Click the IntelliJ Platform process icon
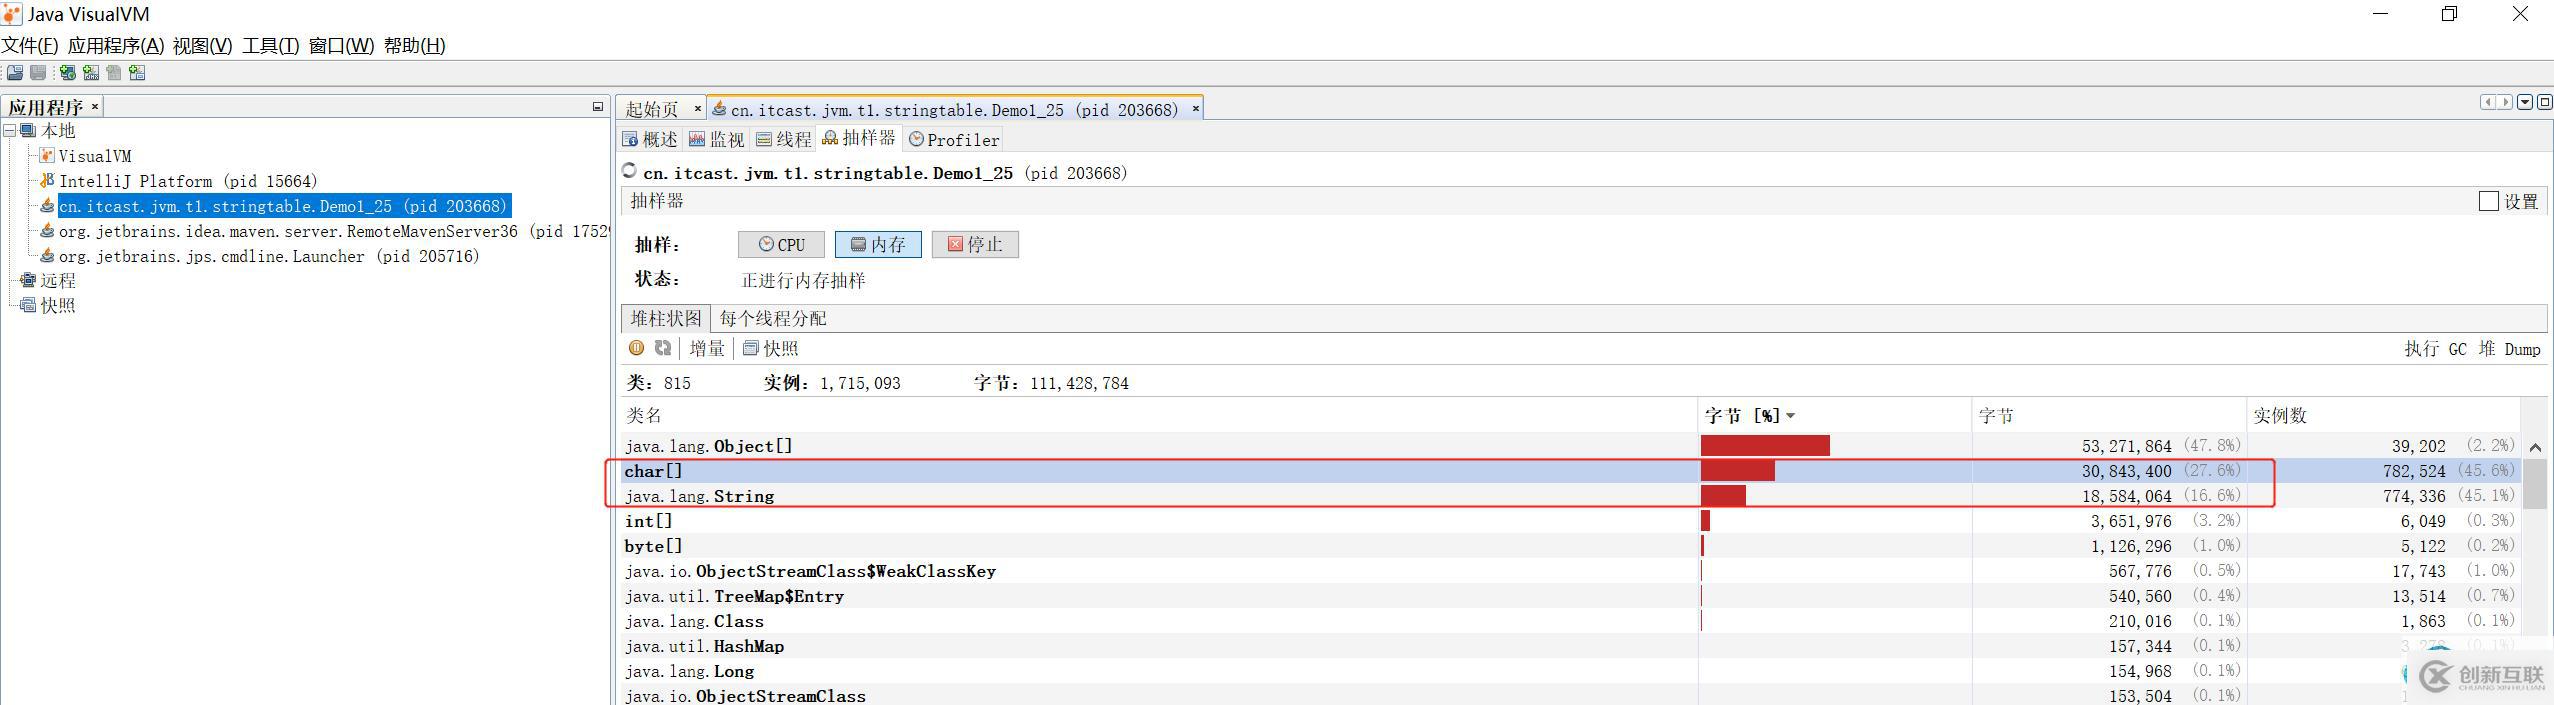Viewport: 2554px width, 705px height. 47,180
